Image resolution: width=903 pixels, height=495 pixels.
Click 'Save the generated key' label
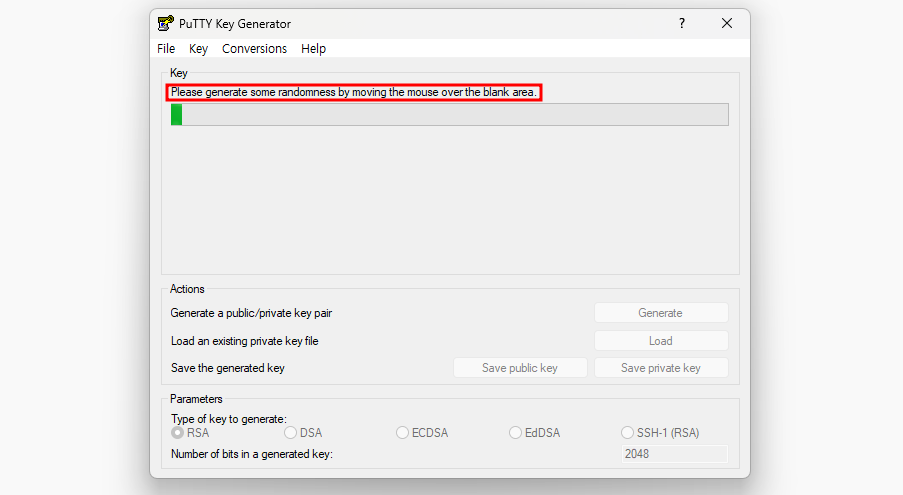[x=227, y=368]
